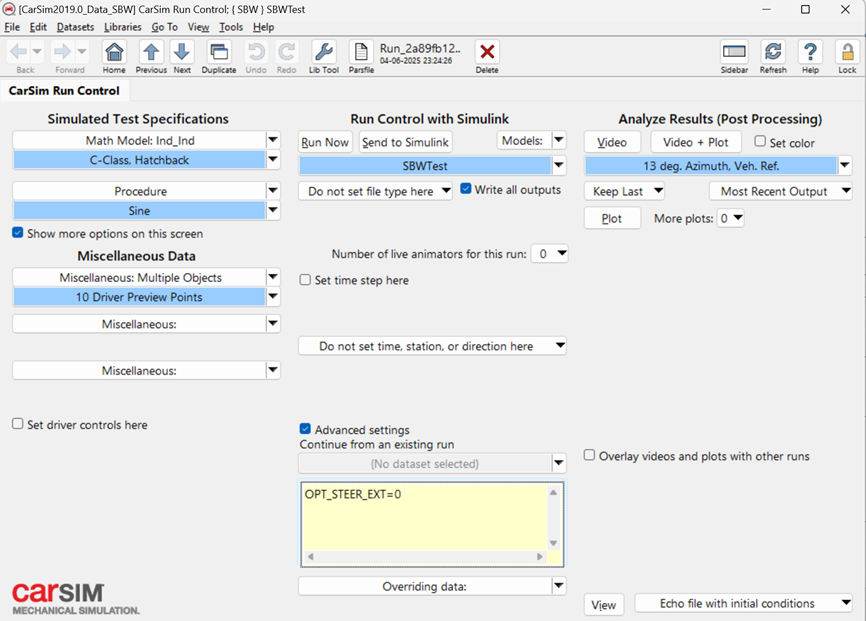Open Most Recent Output dropdown
Screen dimensions: 866x621
coord(781,191)
